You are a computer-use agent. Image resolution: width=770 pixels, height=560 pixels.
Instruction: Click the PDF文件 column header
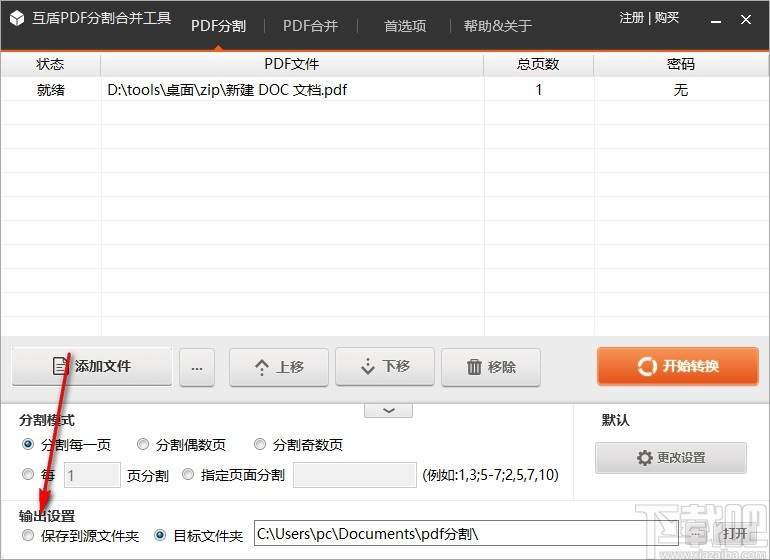[x=292, y=64]
